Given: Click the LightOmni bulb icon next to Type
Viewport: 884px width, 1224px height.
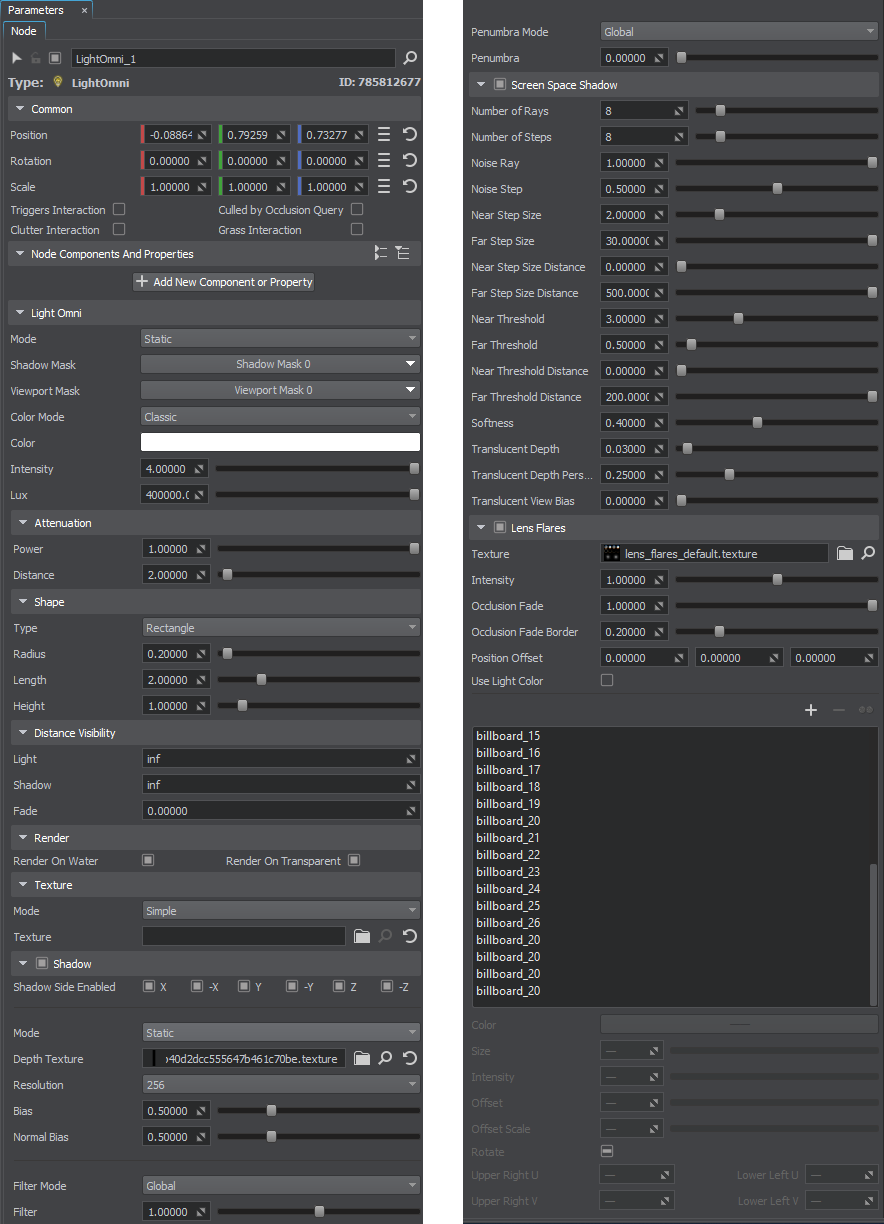Looking at the screenshot, I should click(x=58, y=82).
